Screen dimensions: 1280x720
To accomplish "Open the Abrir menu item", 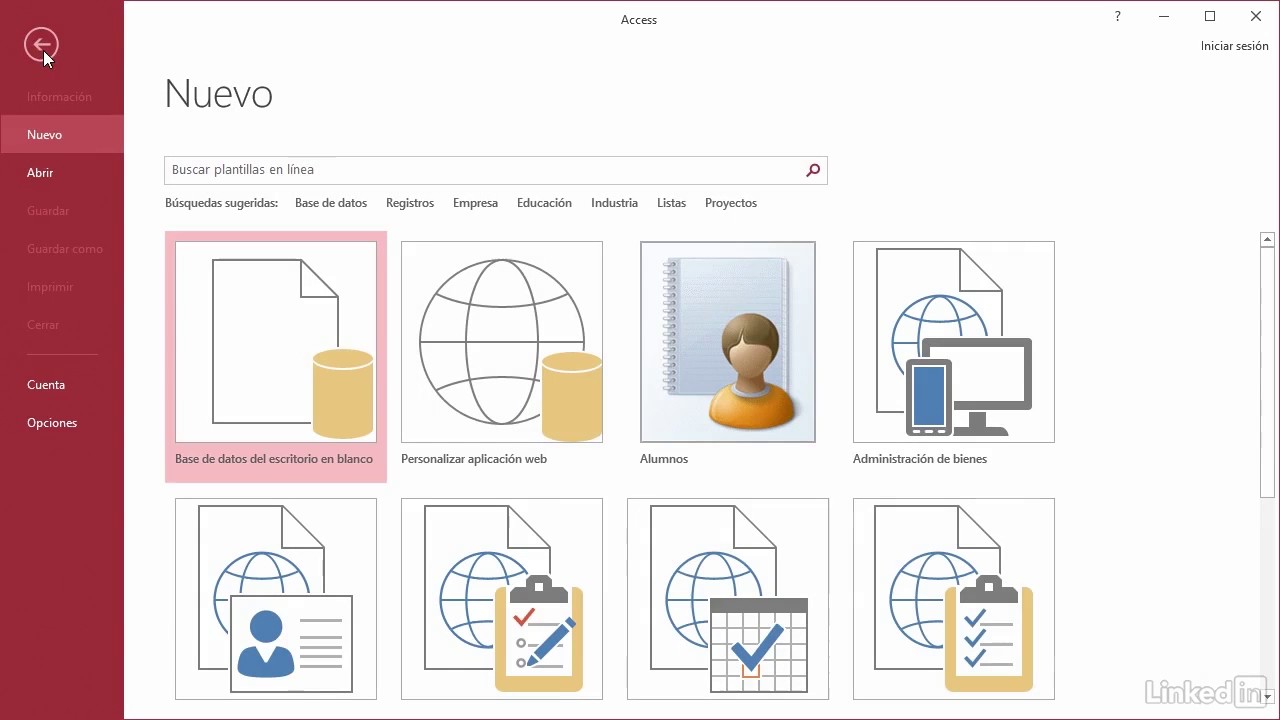I will point(62,173).
